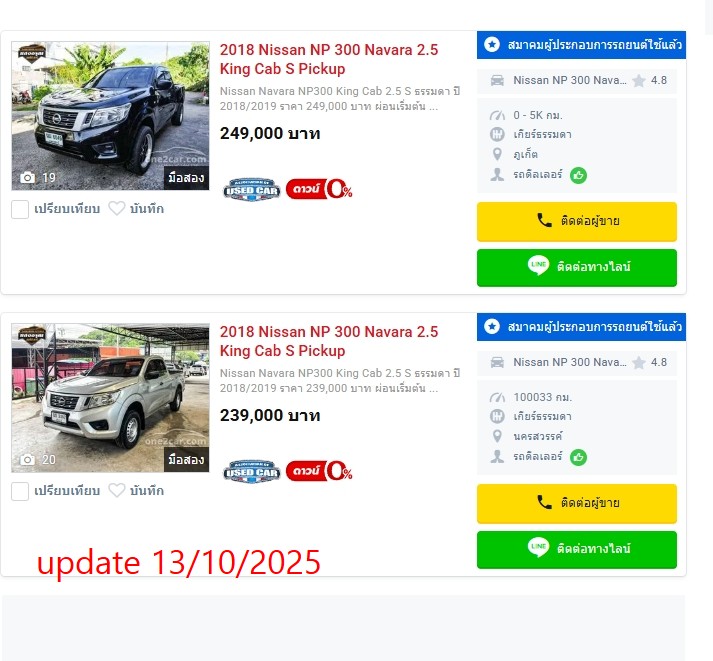
Task: Click the yellow contact seller button for the 249,000 listing
Action: [577, 221]
